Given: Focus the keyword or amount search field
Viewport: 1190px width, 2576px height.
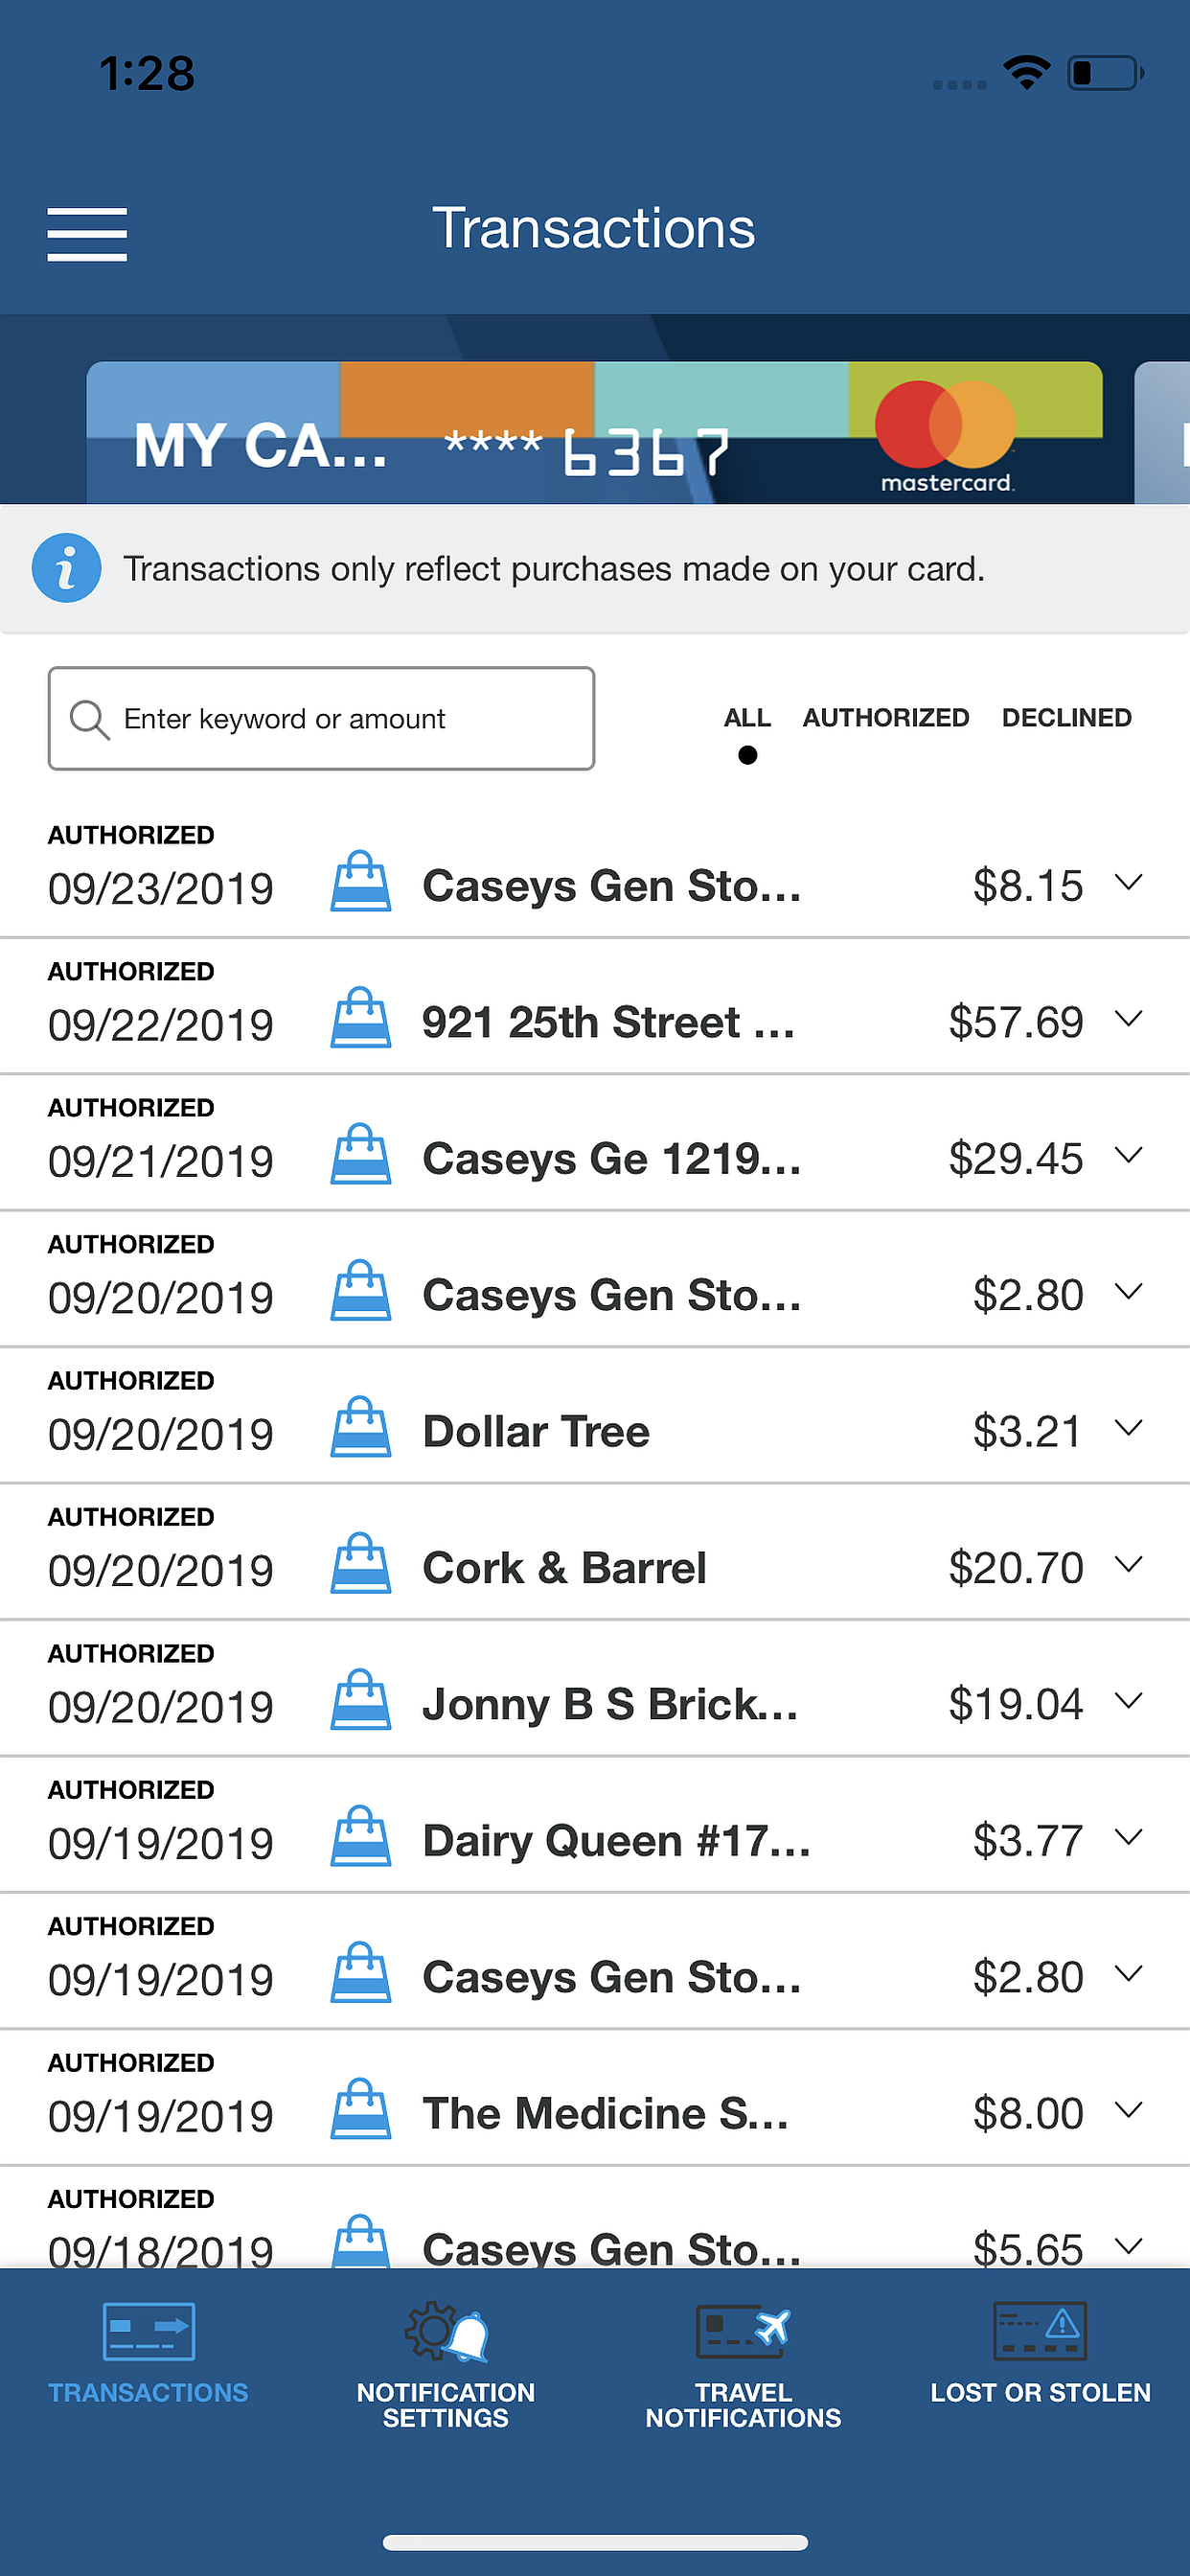Looking at the screenshot, I should [321, 719].
